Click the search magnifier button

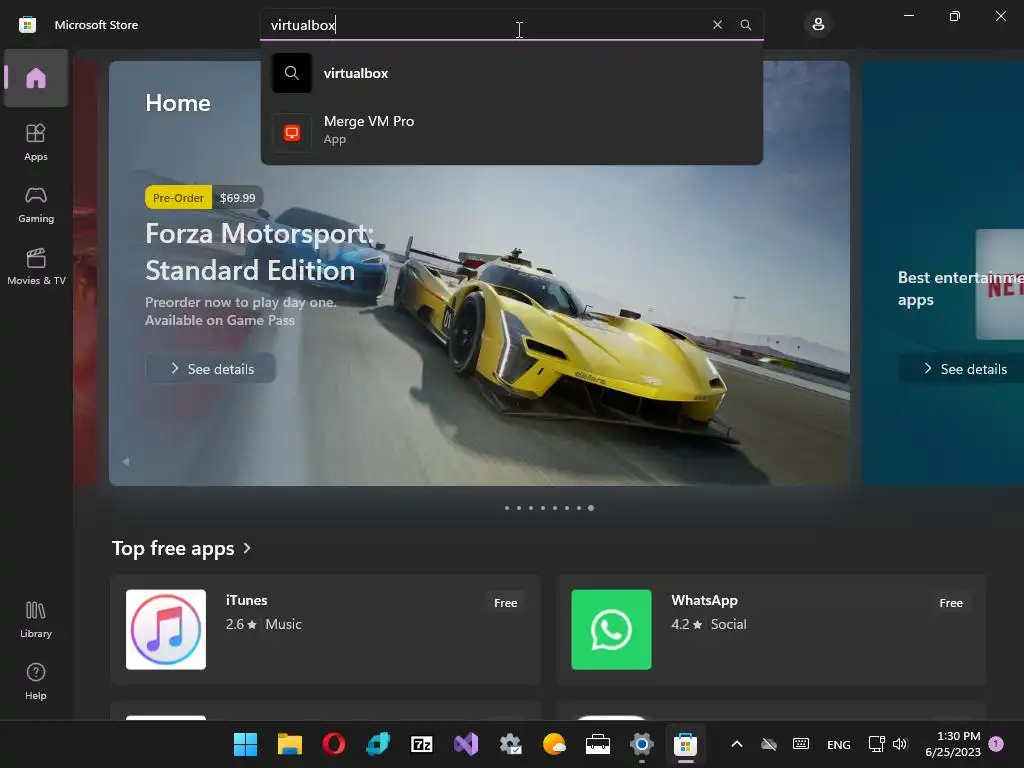coord(746,25)
